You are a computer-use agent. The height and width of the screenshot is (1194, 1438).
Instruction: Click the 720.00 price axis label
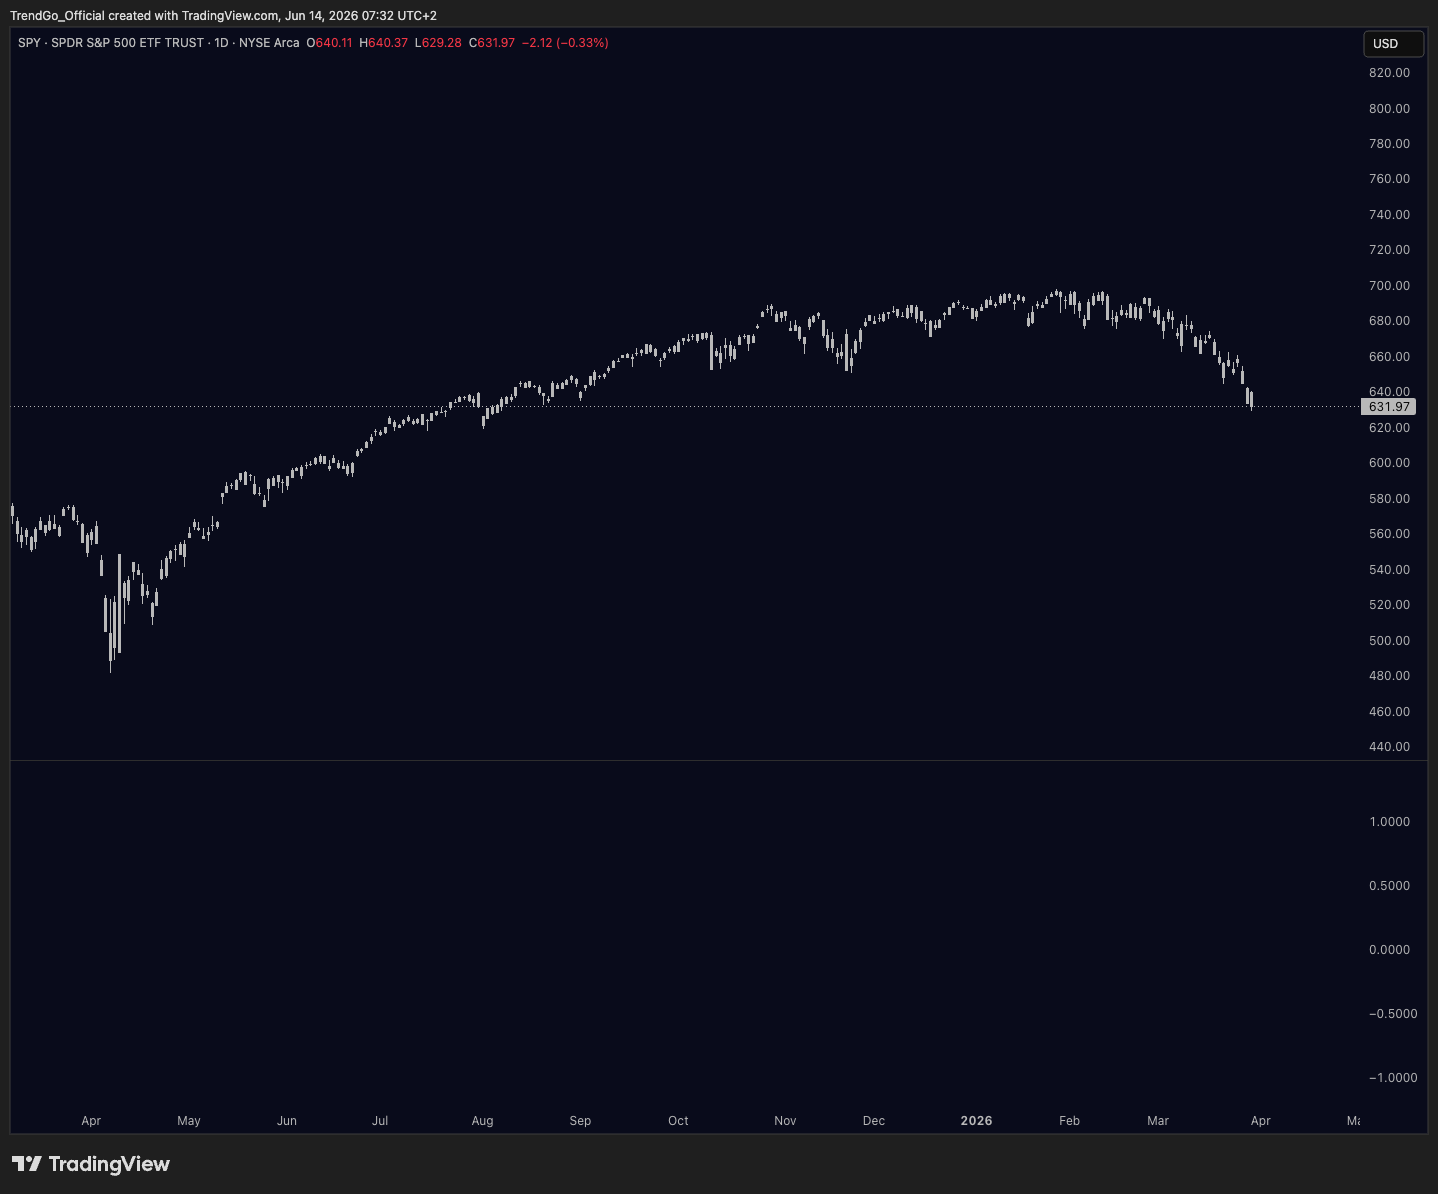click(1389, 250)
